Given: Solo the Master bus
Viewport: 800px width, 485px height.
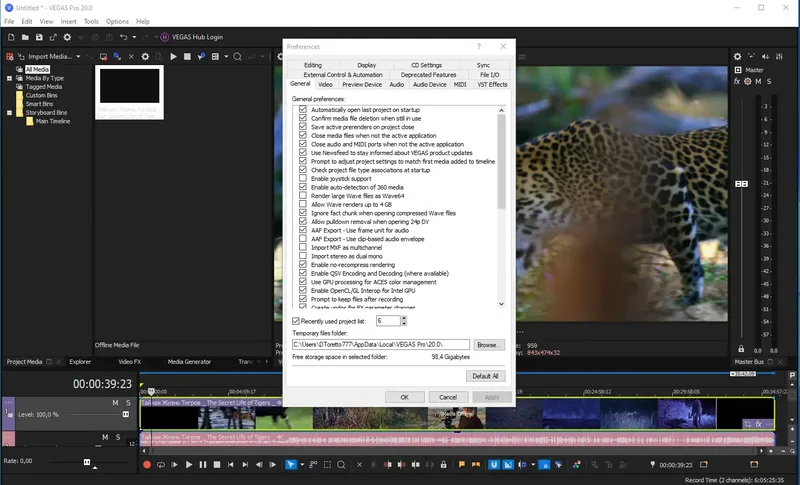Looking at the screenshot, I should pyautogui.click(x=769, y=81).
